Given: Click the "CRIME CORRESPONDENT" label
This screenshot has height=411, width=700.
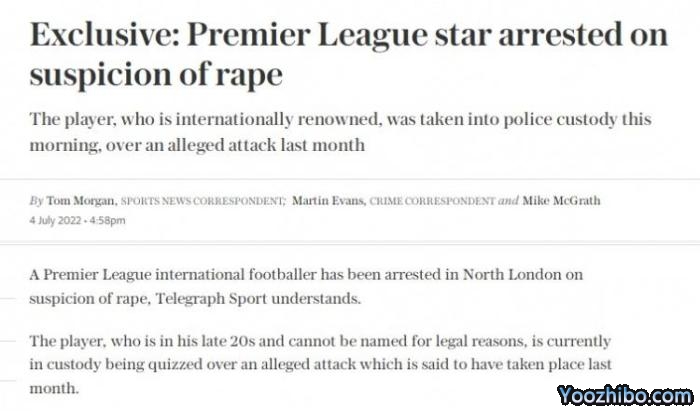Looking at the screenshot, I should (432, 201).
